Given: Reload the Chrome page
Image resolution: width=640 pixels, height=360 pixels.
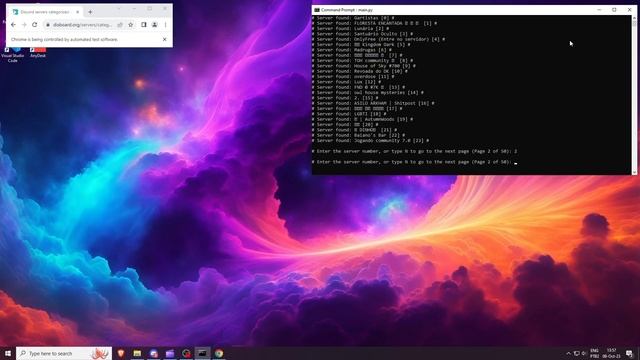Looking at the screenshot, I should coord(35,25).
